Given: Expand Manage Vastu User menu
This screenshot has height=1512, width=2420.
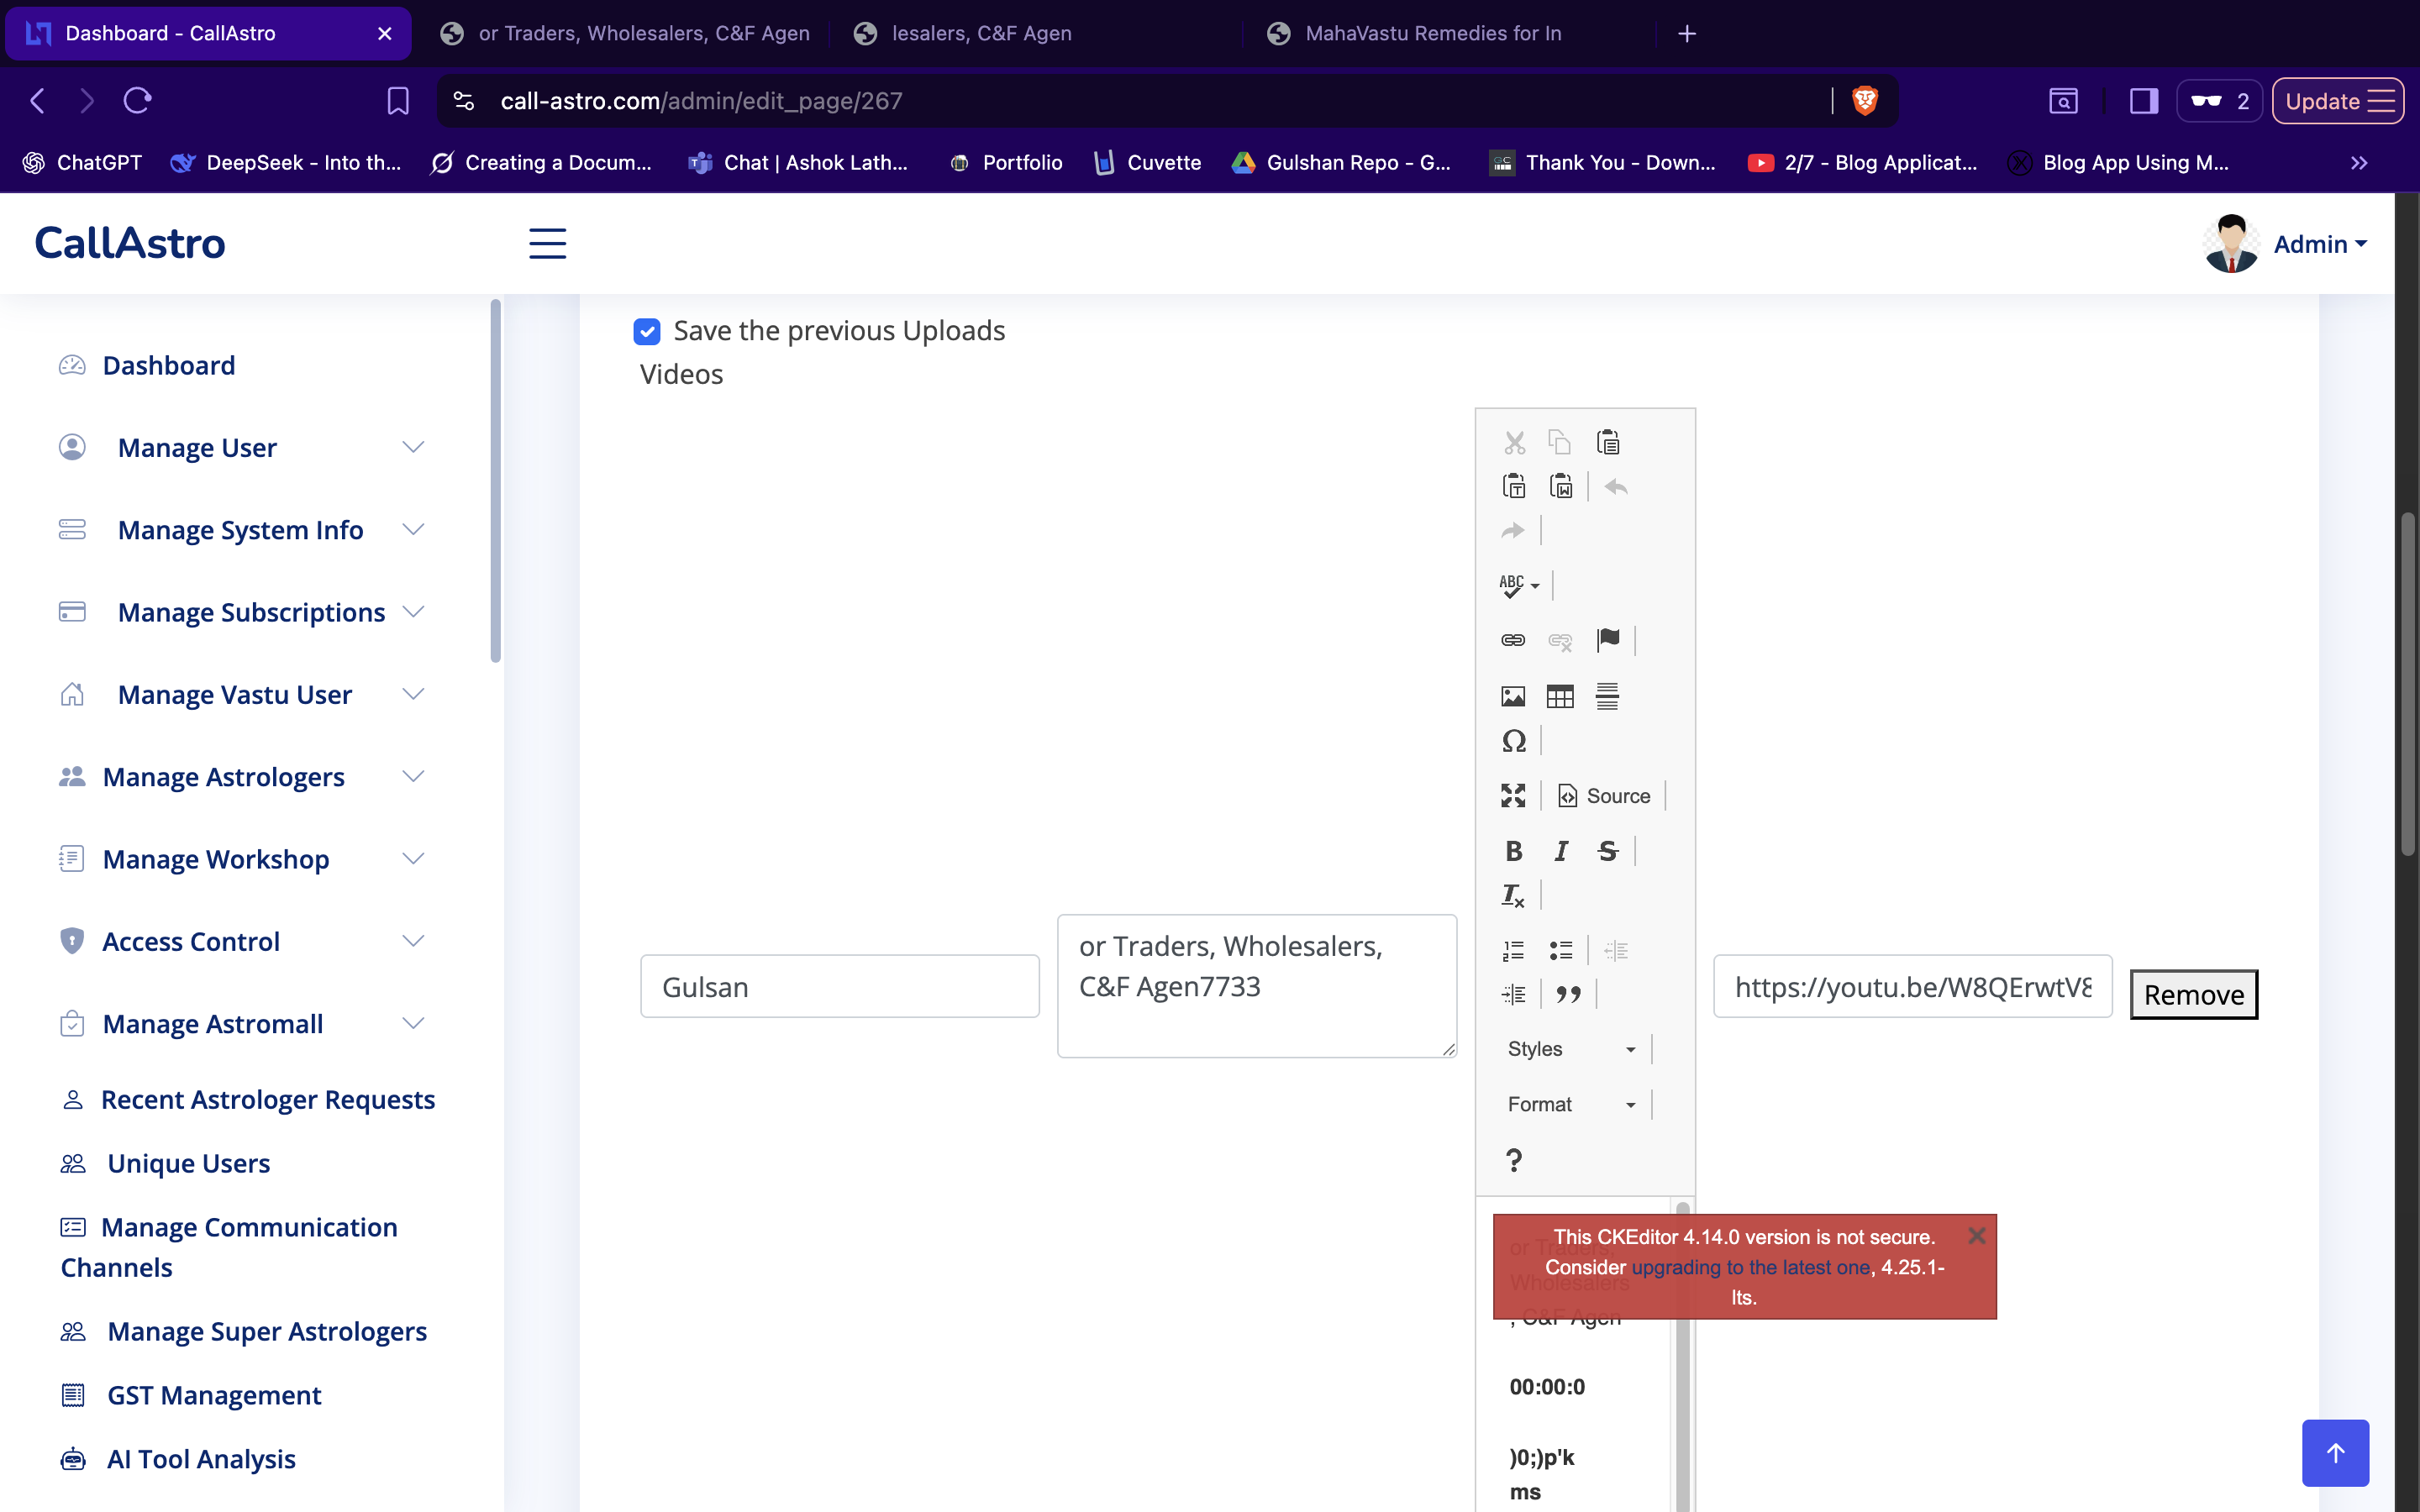Looking at the screenshot, I should click(x=242, y=694).
